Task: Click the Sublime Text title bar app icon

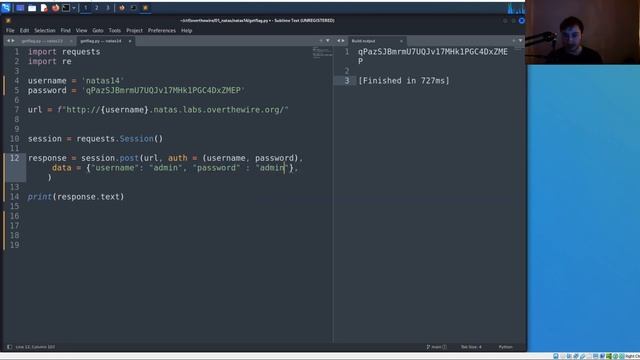Action: [x=8, y=20]
